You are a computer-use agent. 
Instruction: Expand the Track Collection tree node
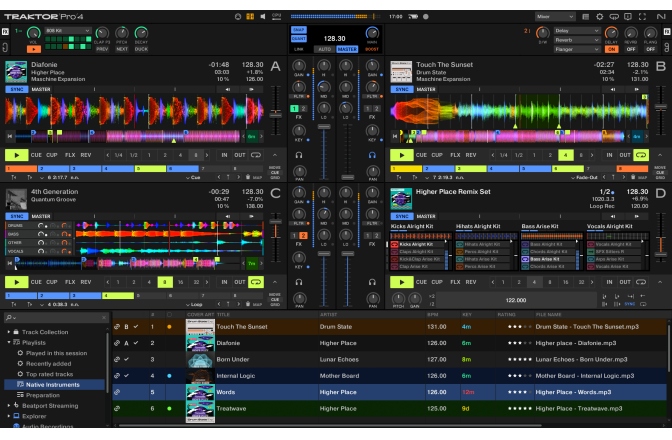point(9,332)
